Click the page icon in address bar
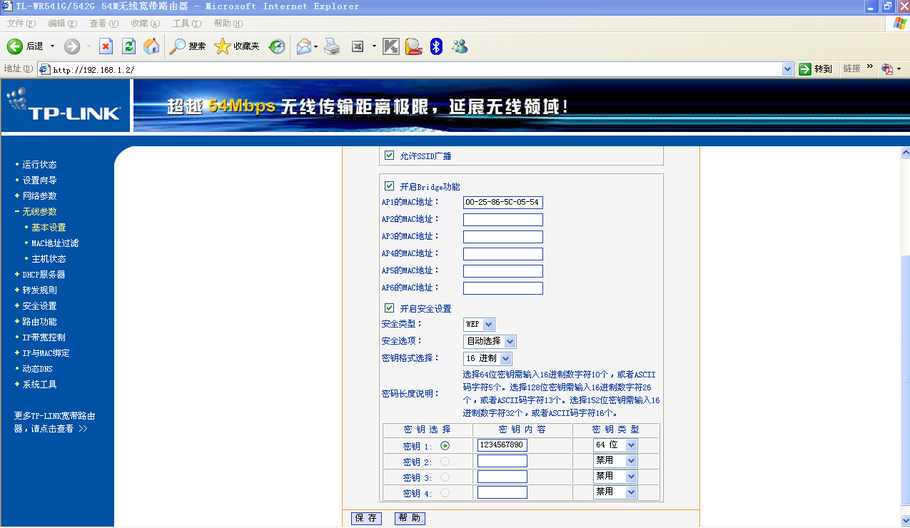This screenshot has width=910, height=528. point(45,70)
